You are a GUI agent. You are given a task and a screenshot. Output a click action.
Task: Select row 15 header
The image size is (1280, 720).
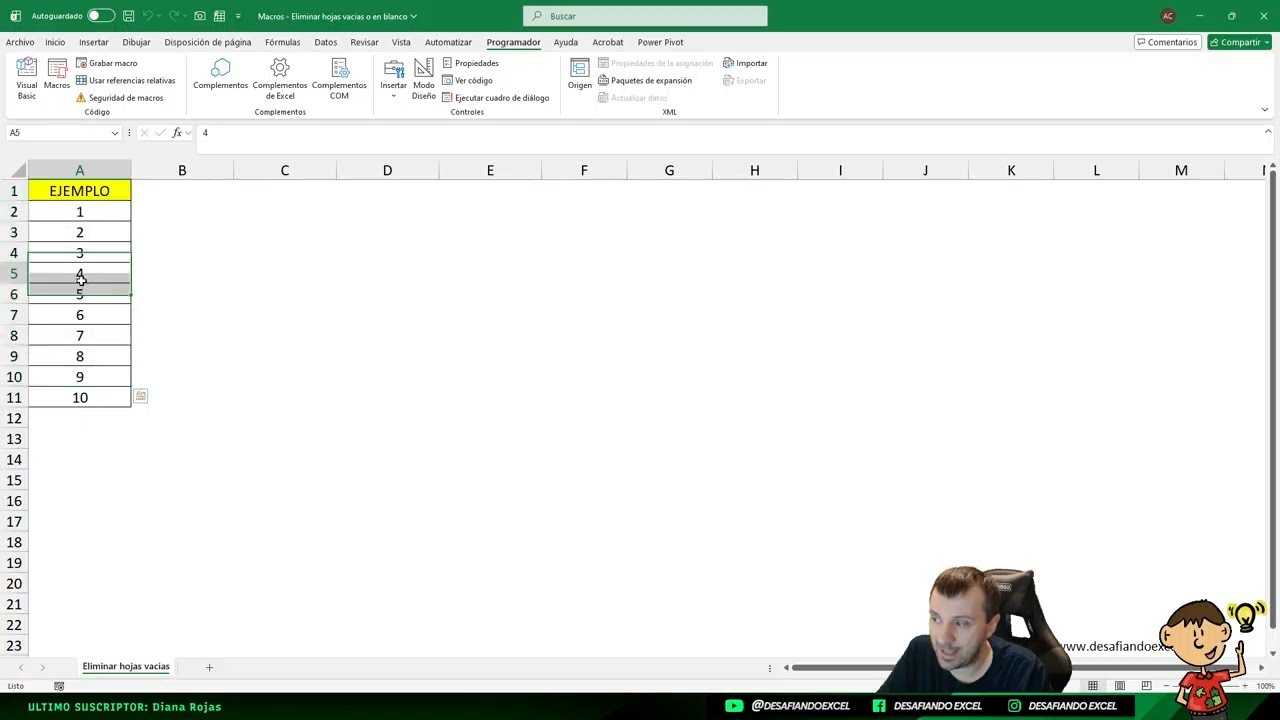click(14, 481)
